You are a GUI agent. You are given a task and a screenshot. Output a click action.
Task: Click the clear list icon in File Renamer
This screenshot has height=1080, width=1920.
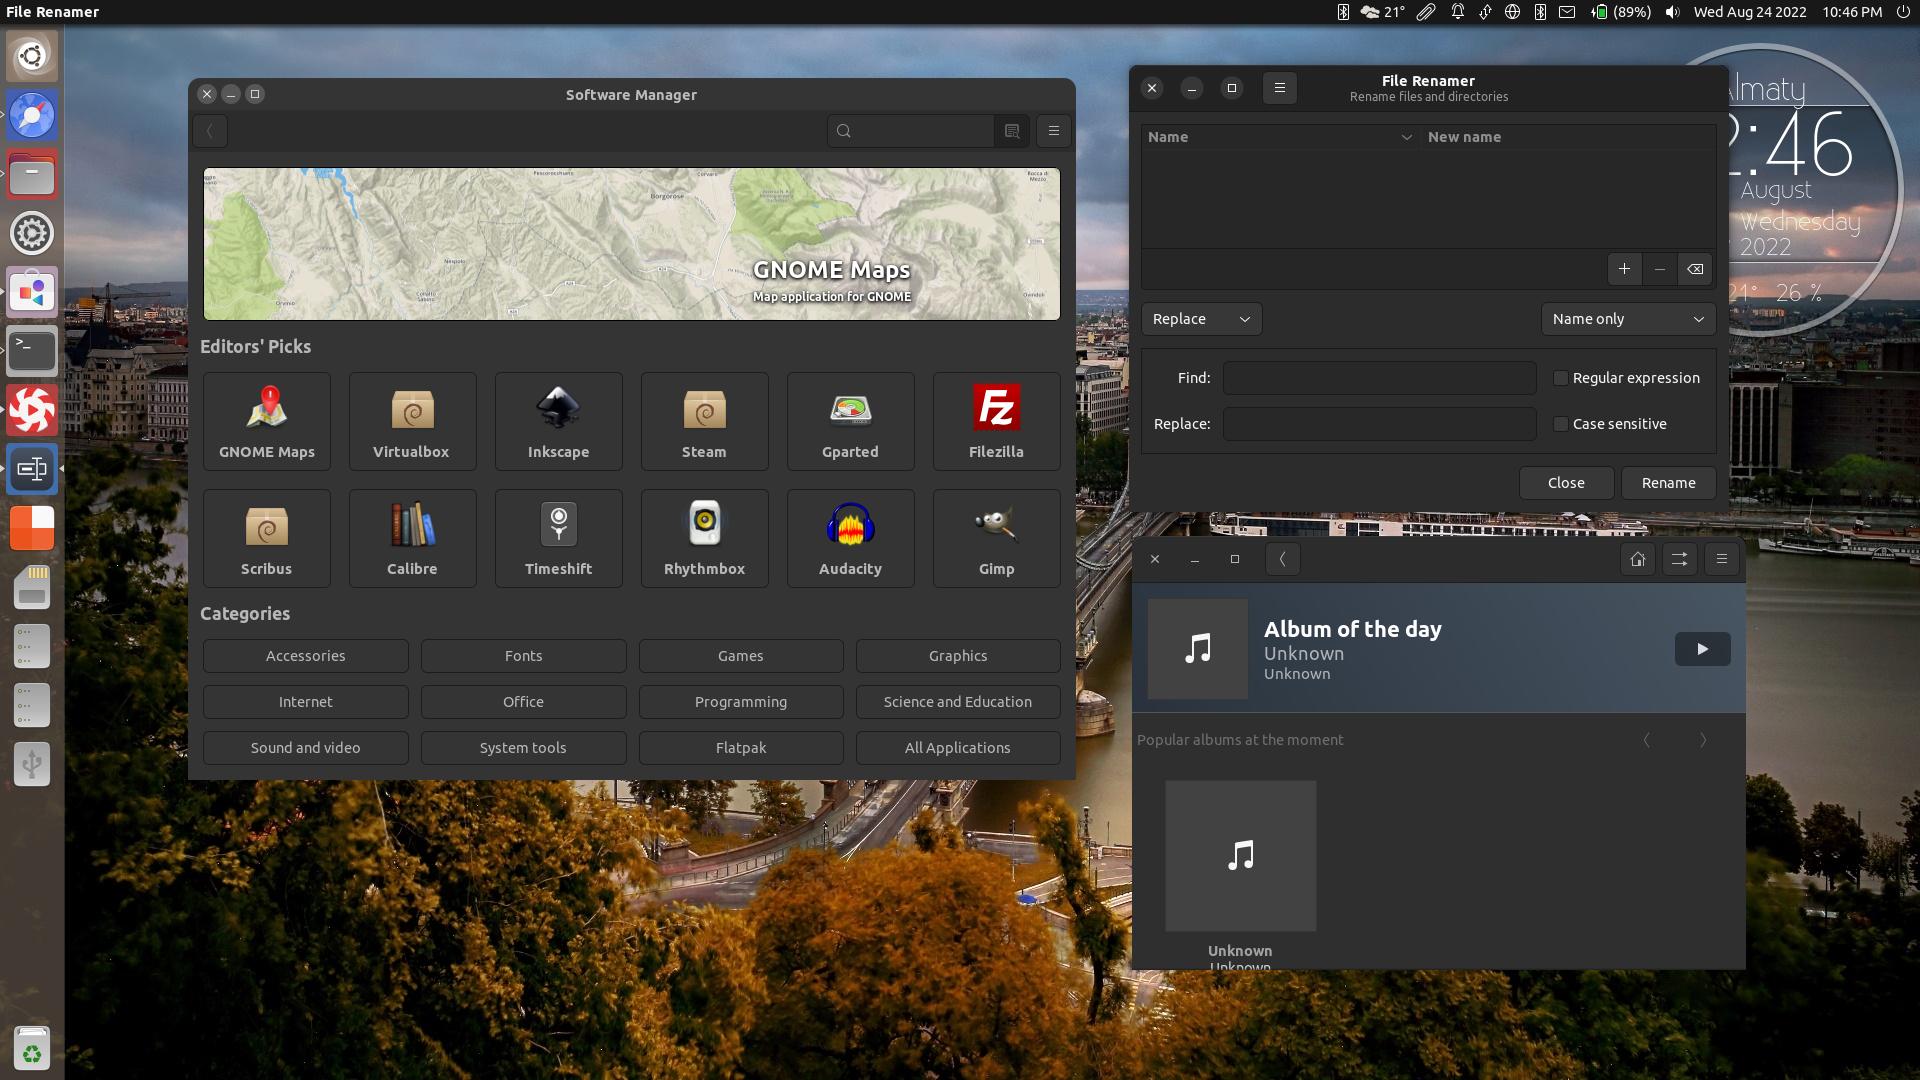1695,269
